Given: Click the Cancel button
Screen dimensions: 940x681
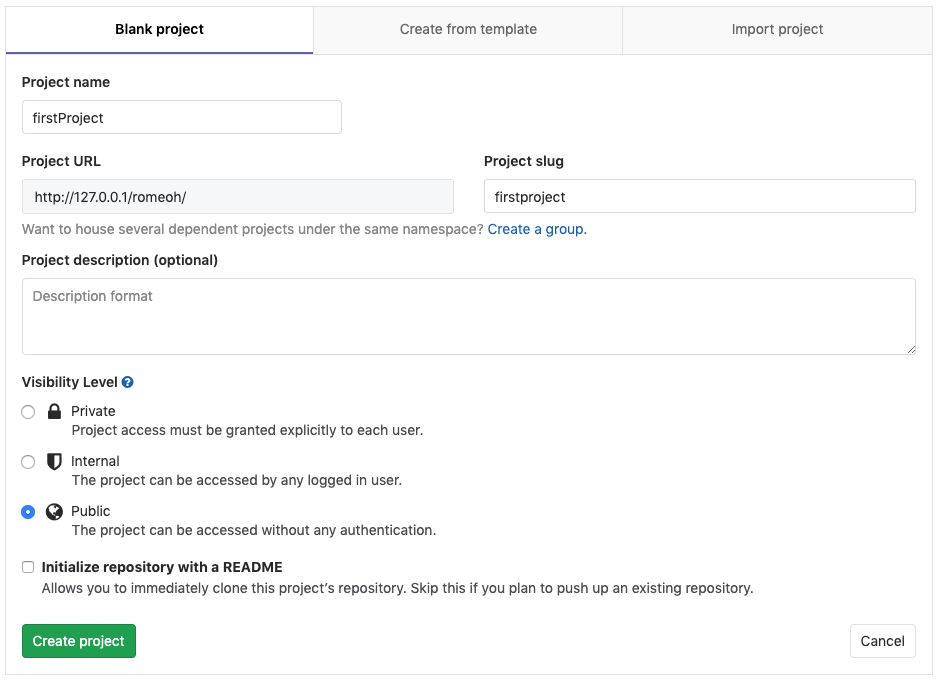Looking at the screenshot, I should pyautogui.click(x=882, y=641).
